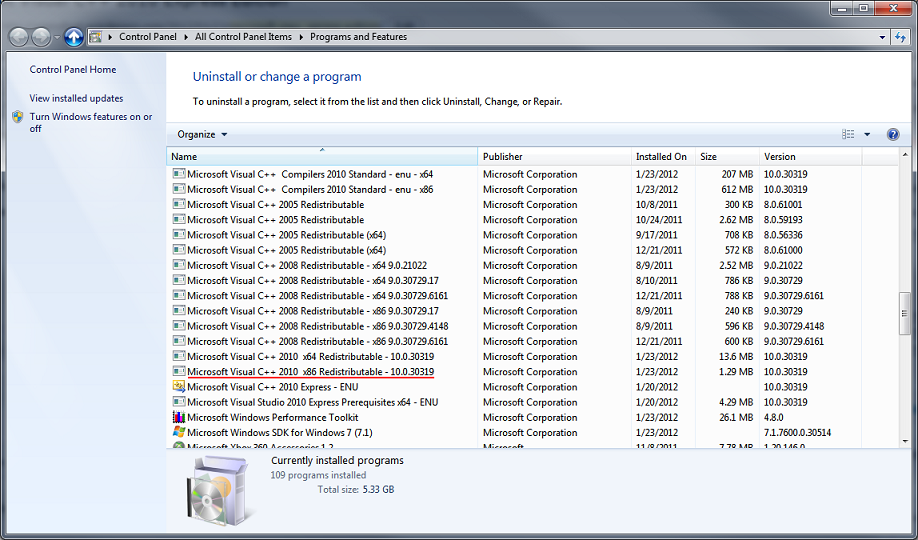Expand the arrow after Control Panel breadcrumb
The image size is (918, 540).
click(186, 37)
